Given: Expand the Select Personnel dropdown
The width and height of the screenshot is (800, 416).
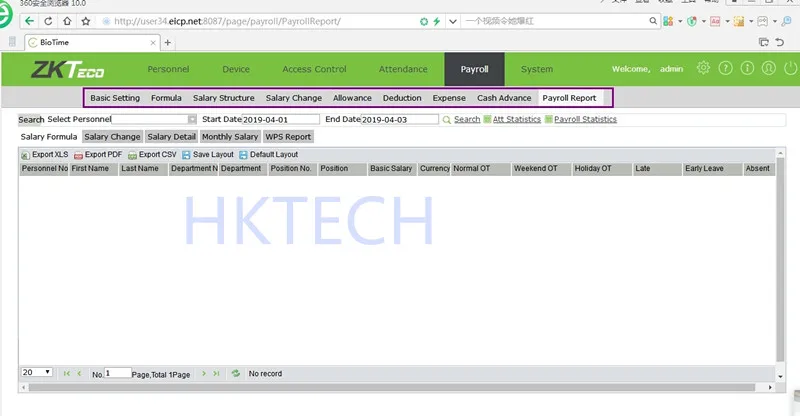Looking at the screenshot, I should [x=192, y=119].
